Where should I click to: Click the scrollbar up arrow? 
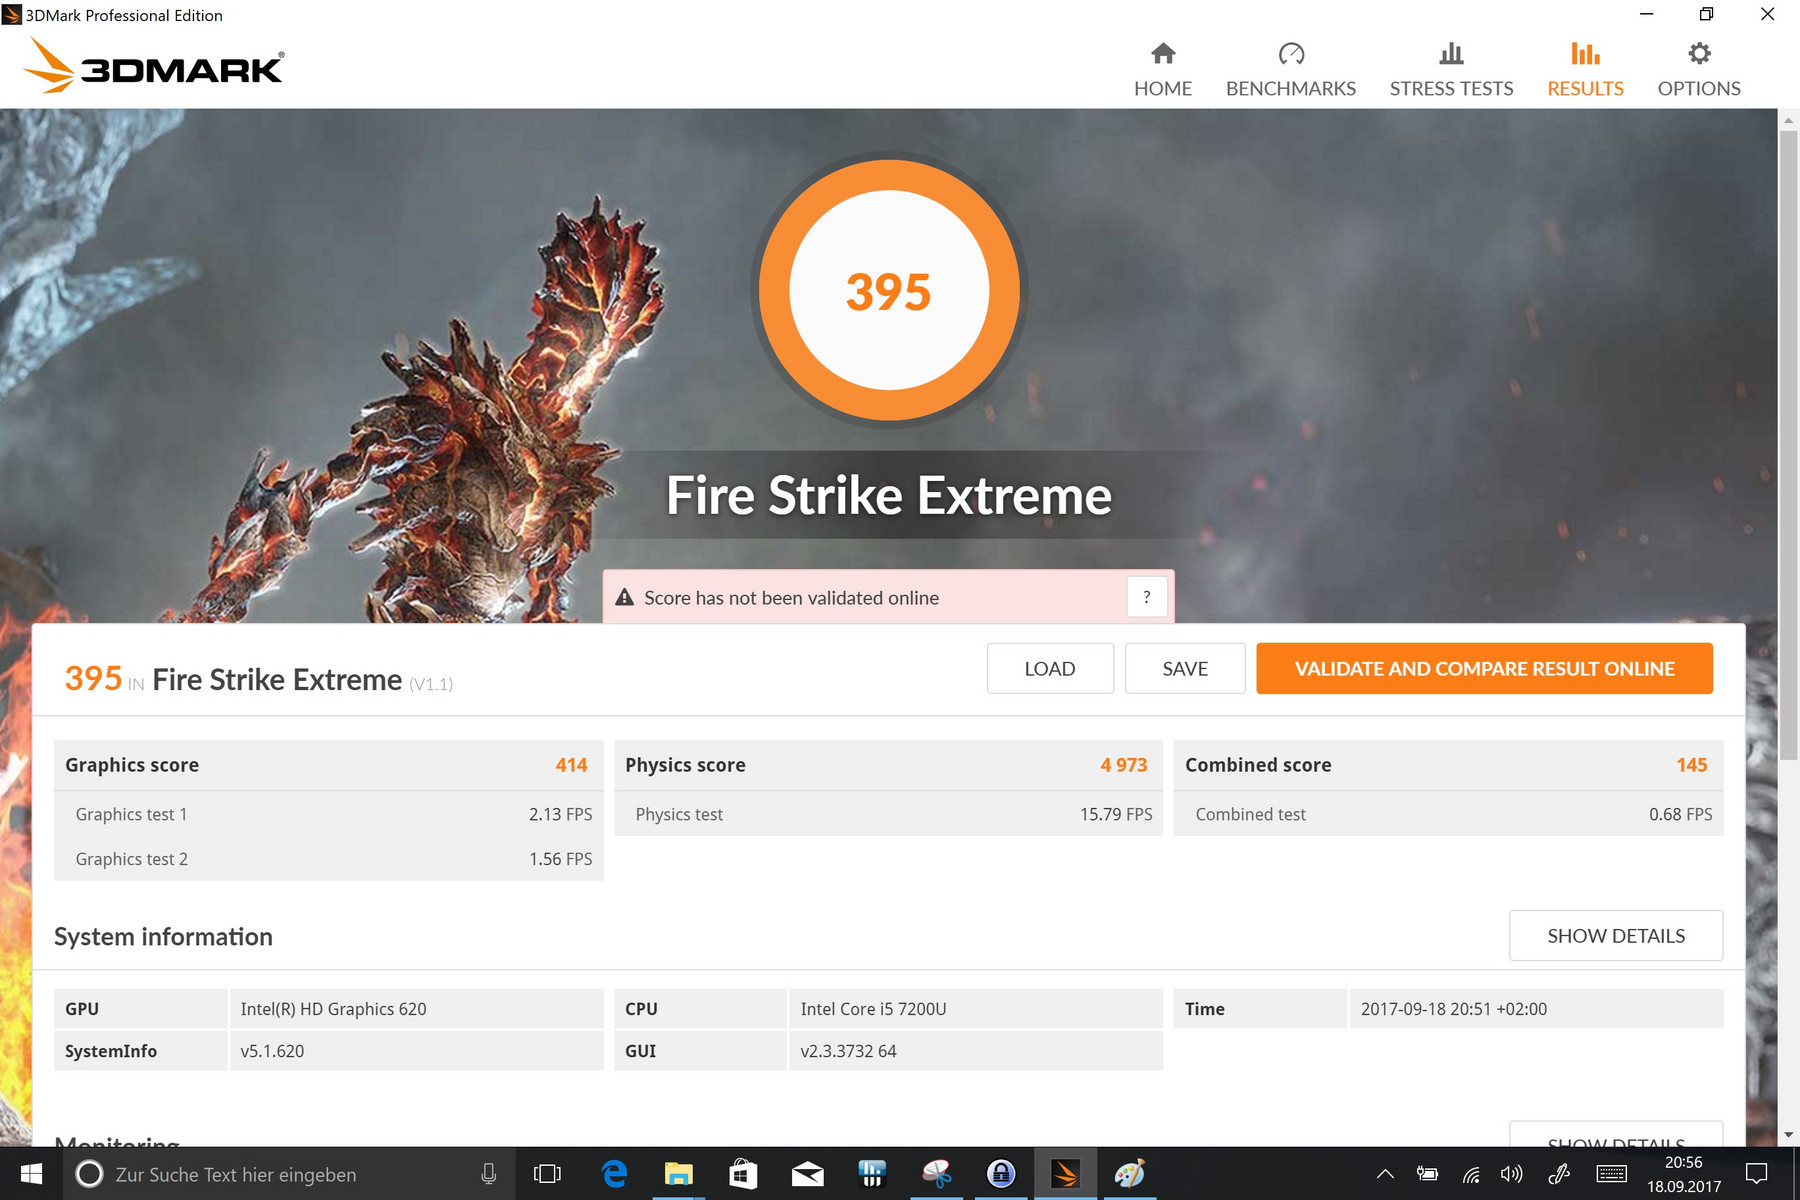tap(1788, 119)
